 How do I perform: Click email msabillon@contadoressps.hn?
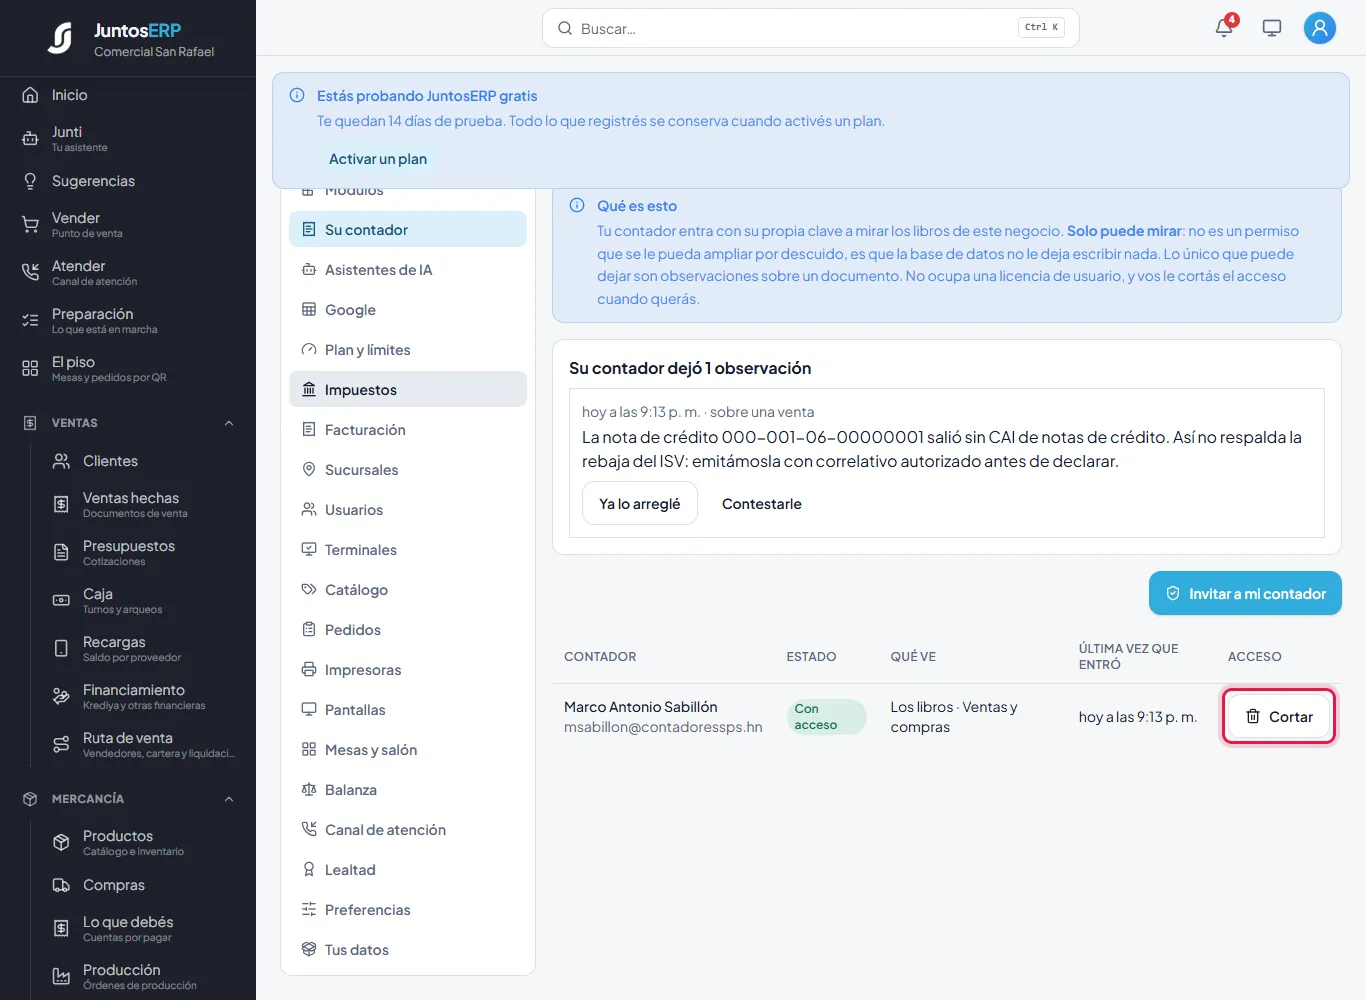663,727
